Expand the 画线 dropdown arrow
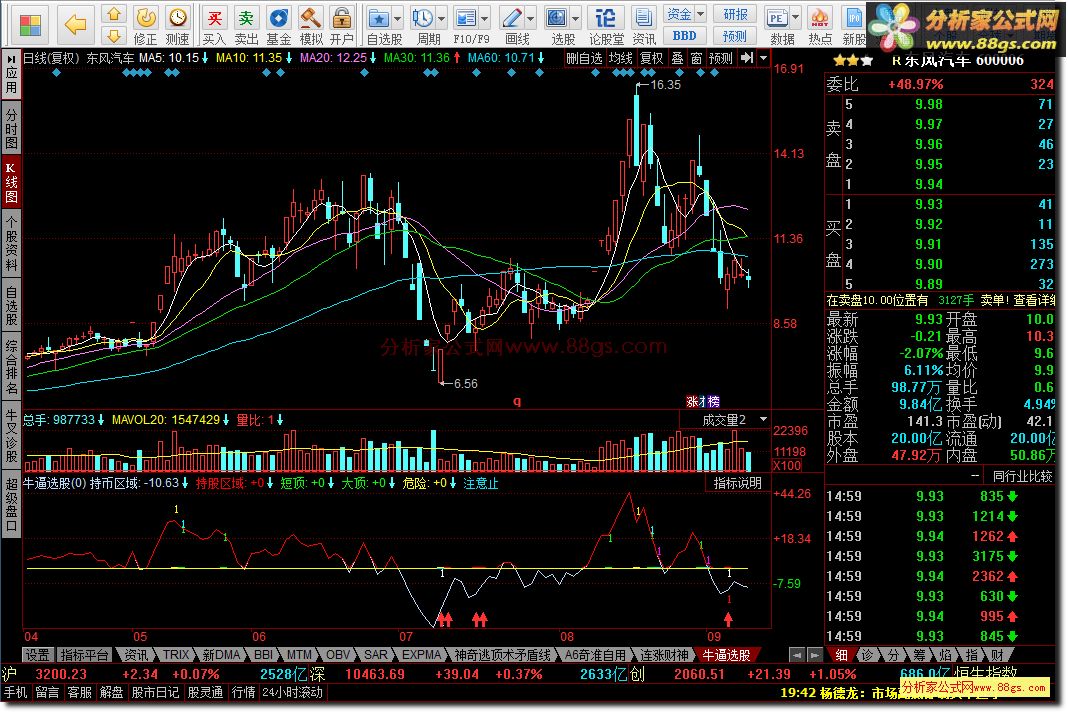 pos(530,19)
